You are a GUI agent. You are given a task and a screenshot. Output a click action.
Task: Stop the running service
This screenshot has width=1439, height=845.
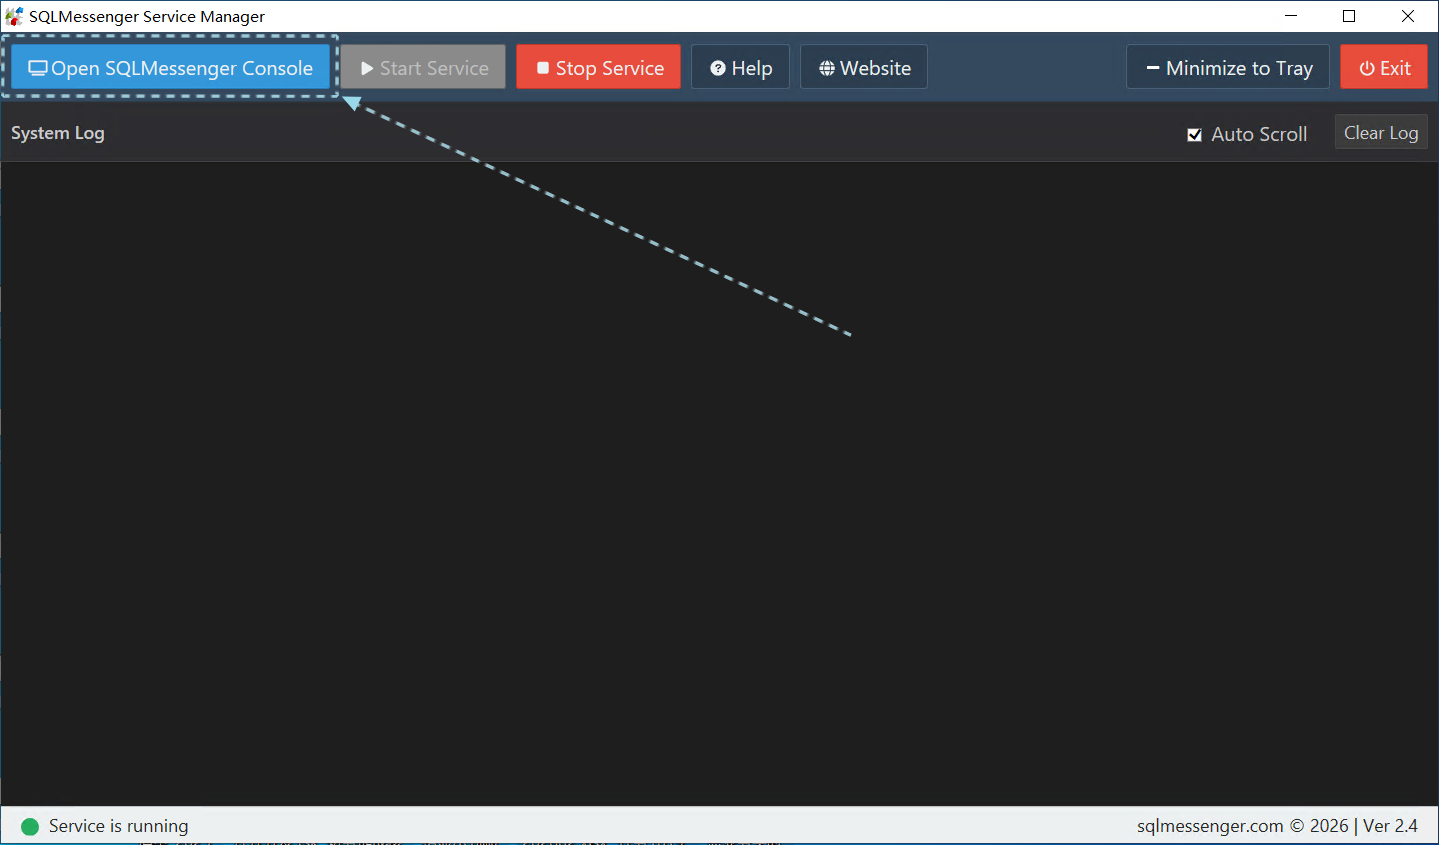point(598,67)
